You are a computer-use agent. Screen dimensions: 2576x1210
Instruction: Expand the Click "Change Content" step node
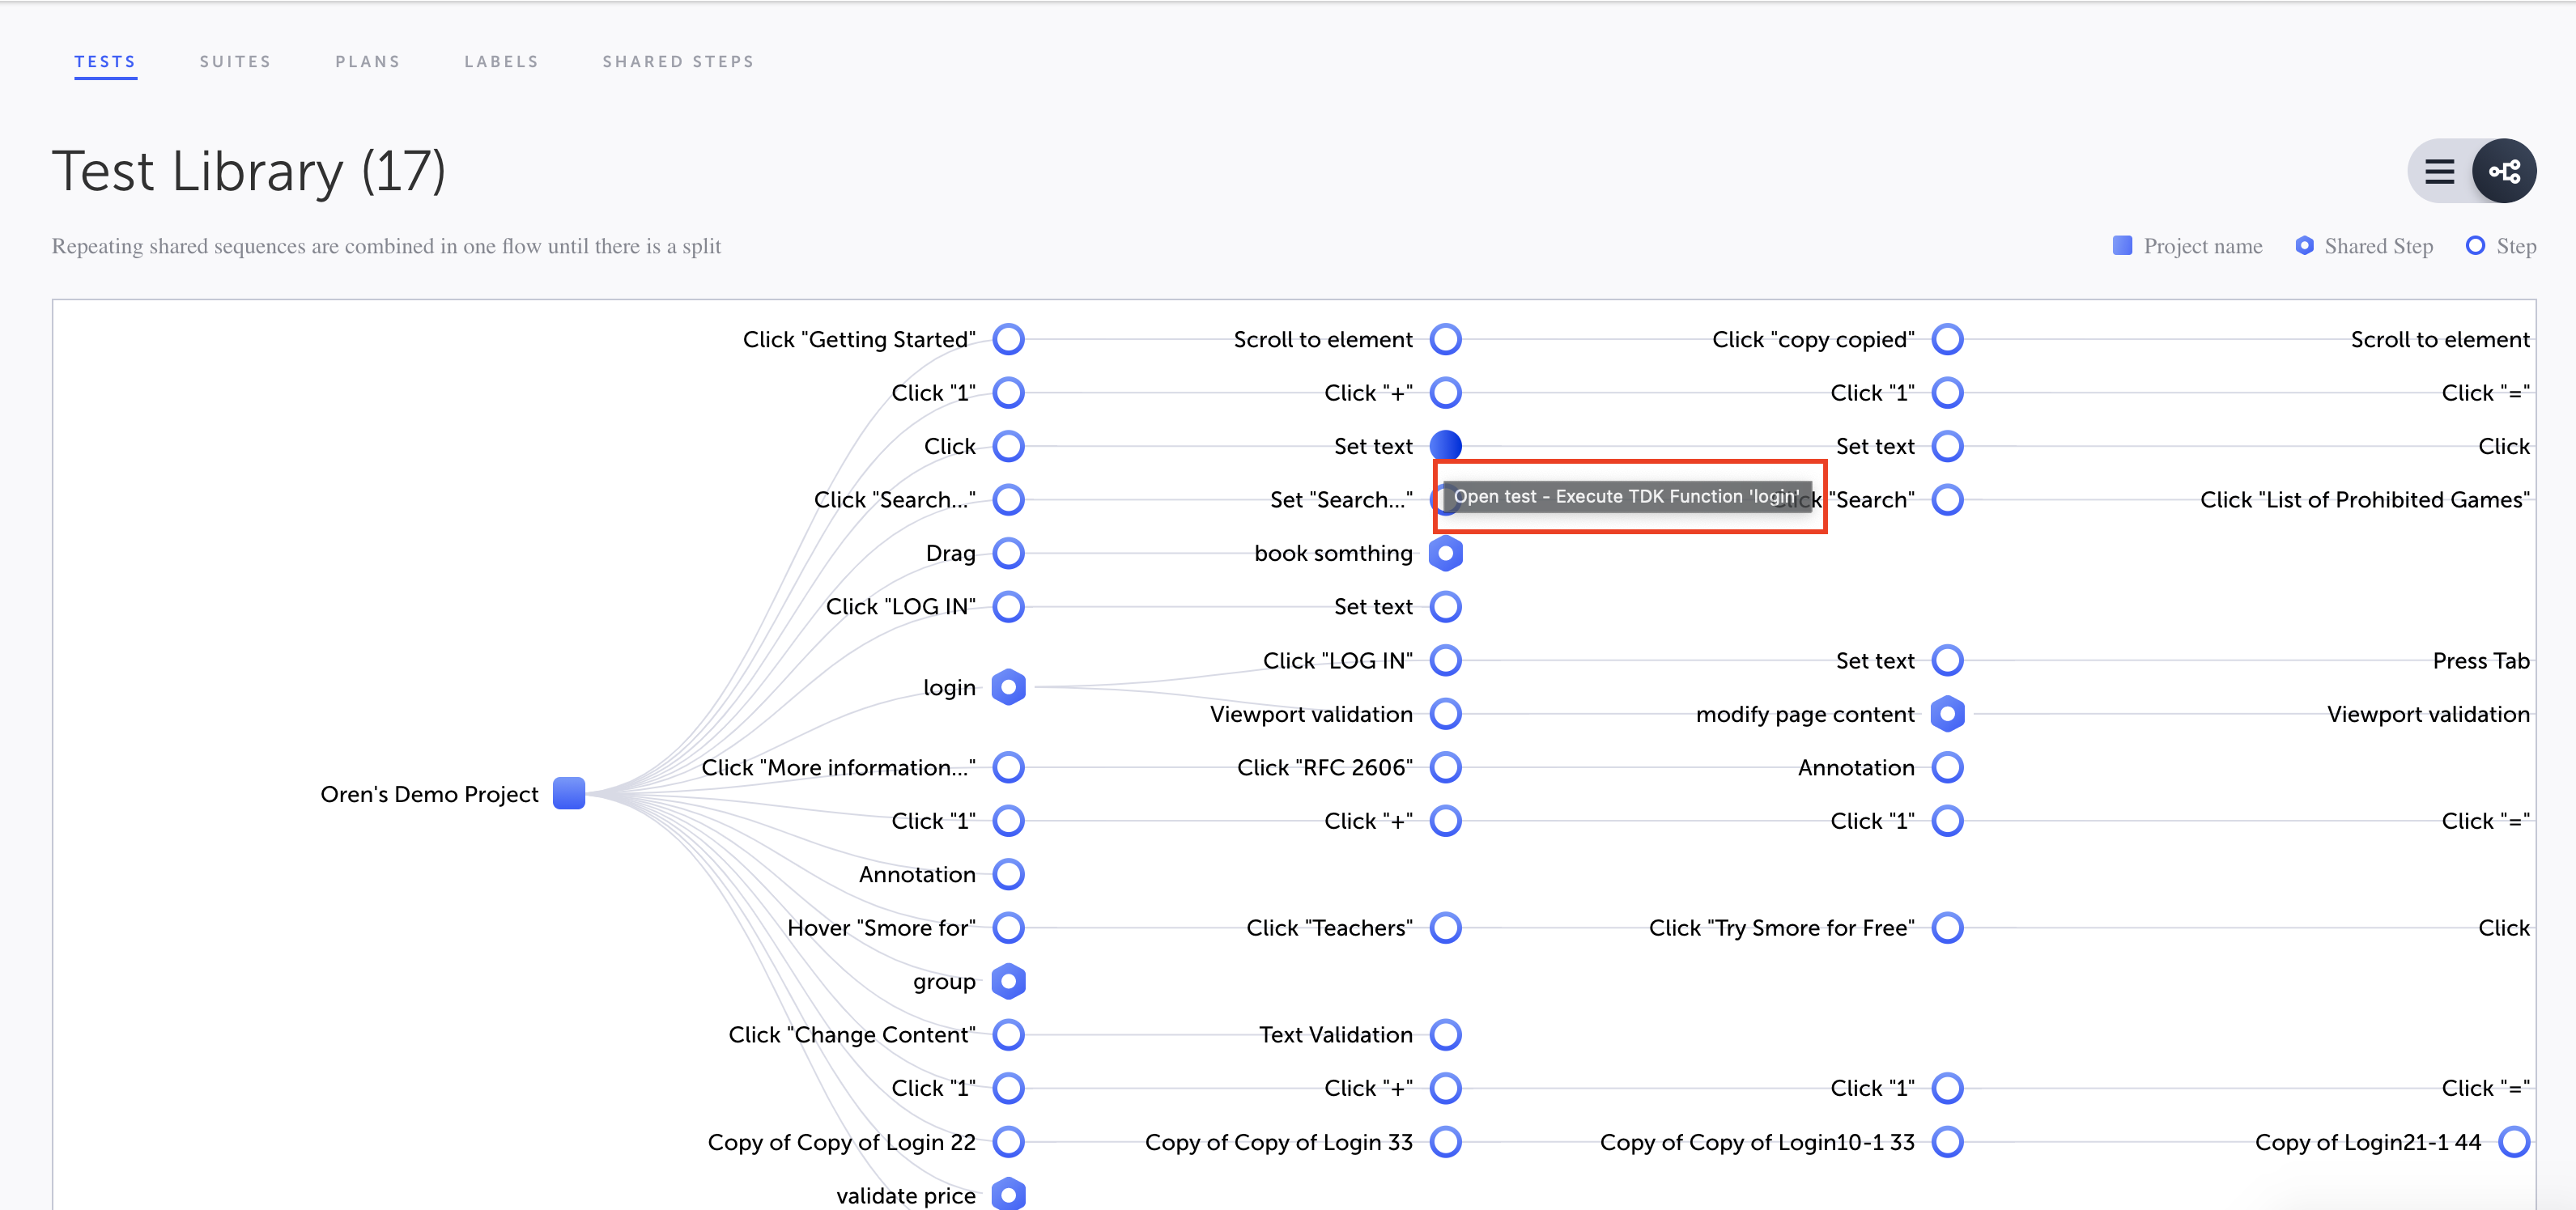point(1008,1034)
